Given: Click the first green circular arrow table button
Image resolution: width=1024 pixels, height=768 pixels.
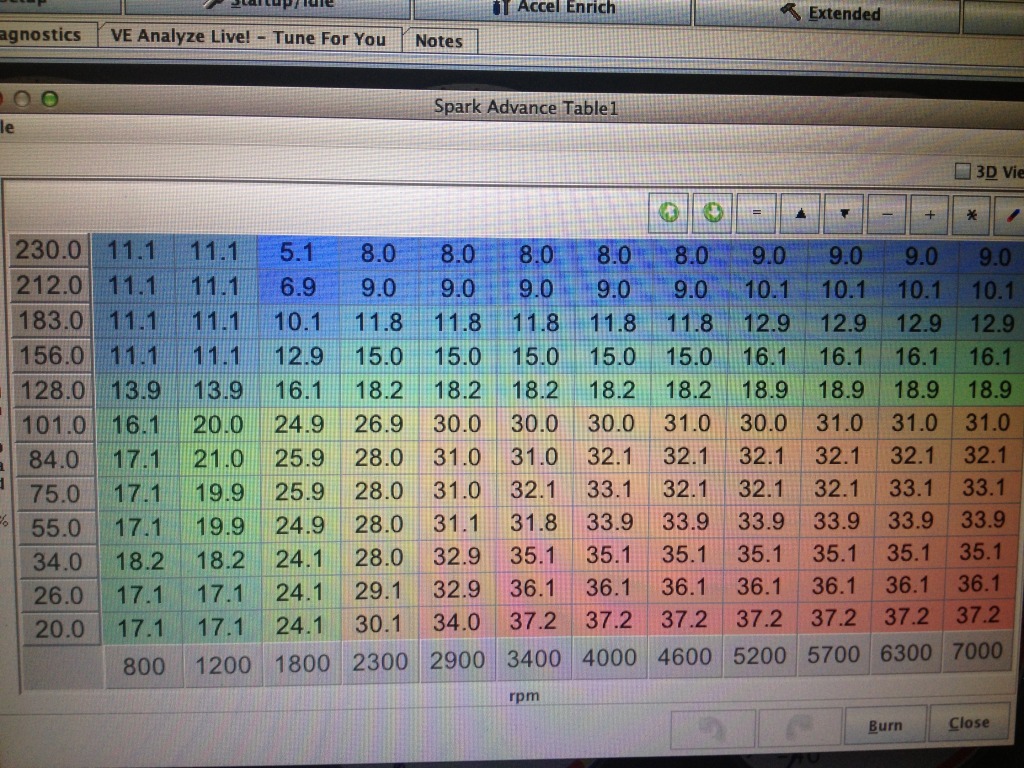Looking at the screenshot, I should (668, 212).
